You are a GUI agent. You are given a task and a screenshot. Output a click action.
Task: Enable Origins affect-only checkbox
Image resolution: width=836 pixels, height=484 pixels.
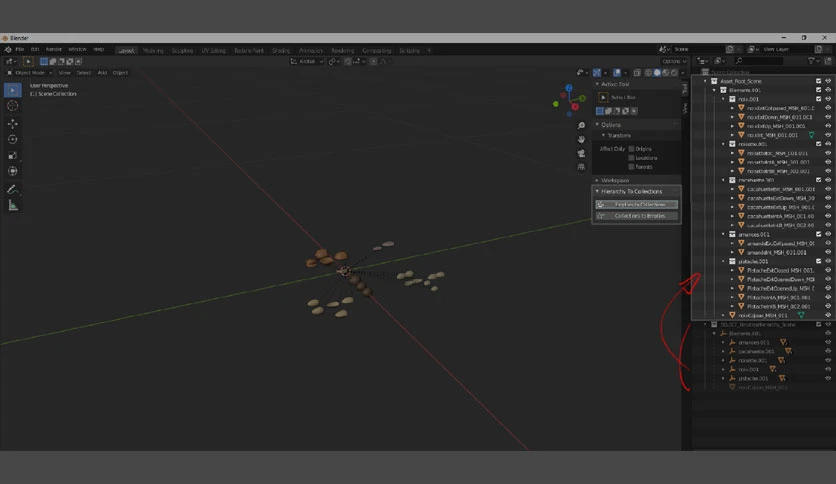(631, 149)
